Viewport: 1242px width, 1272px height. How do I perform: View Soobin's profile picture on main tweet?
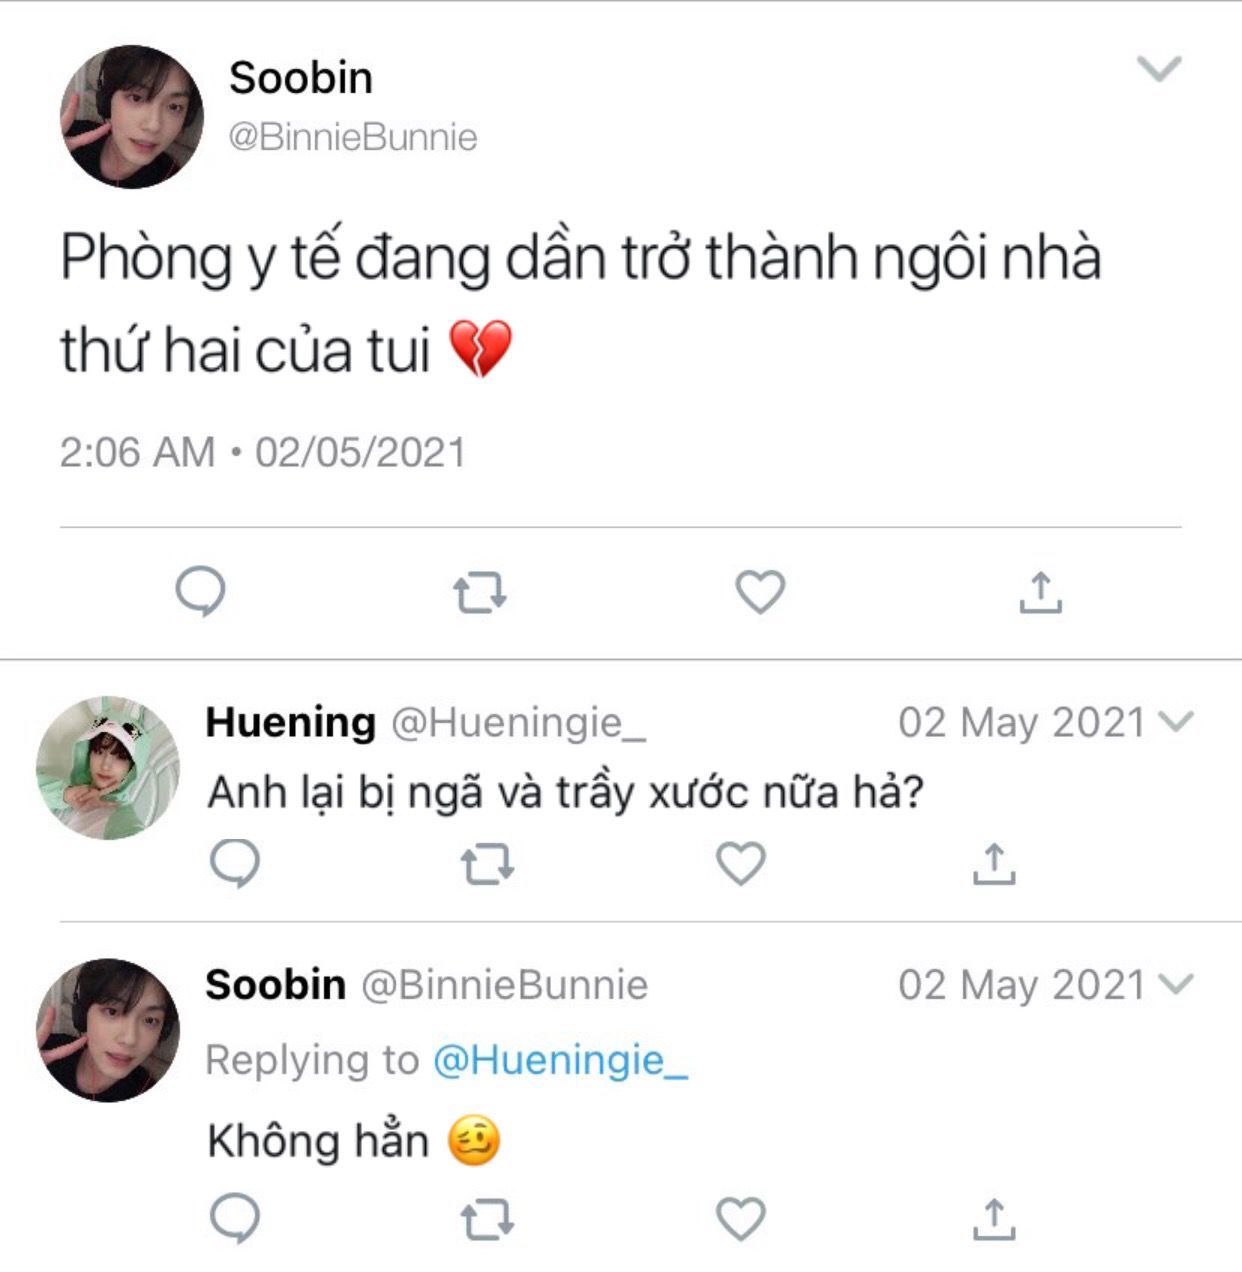(131, 116)
